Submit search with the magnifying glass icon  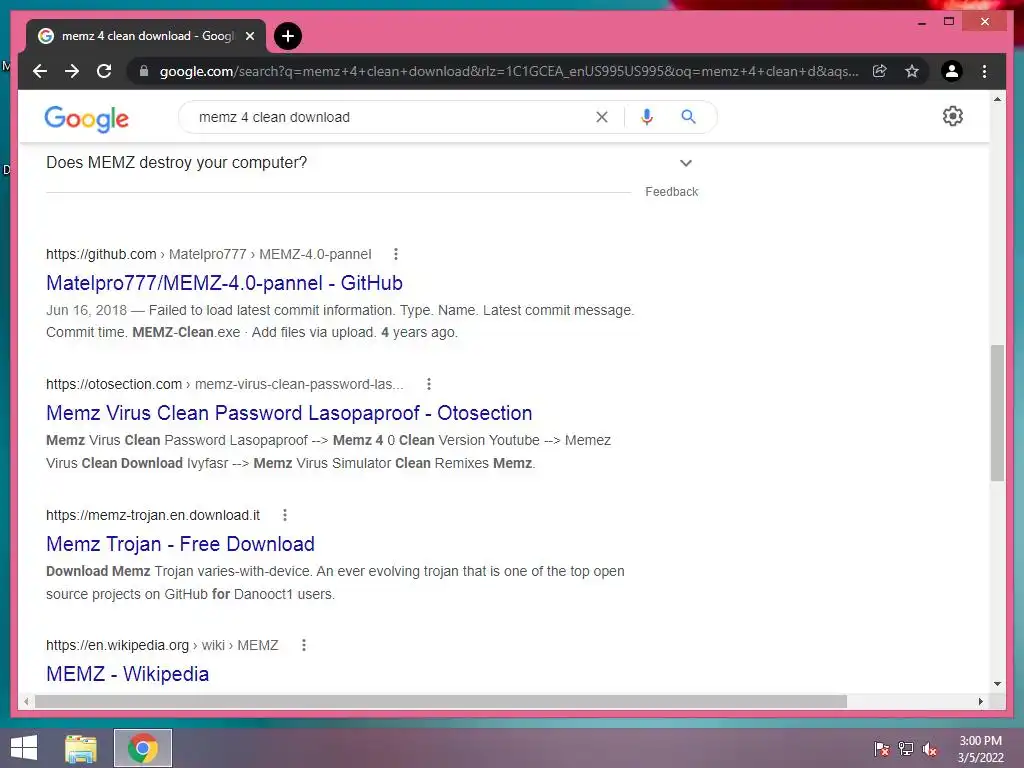[x=688, y=117]
